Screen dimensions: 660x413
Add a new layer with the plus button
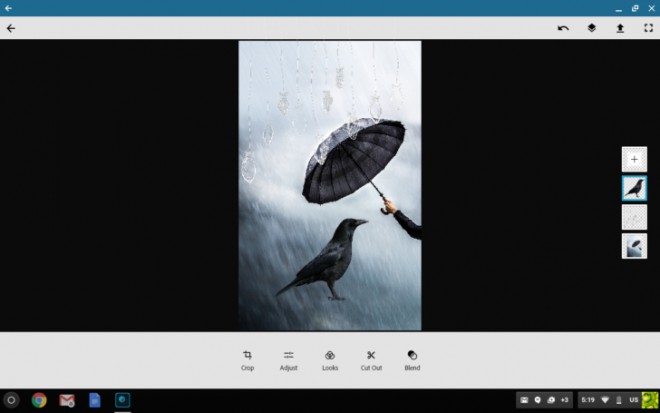(x=634, y=159)
